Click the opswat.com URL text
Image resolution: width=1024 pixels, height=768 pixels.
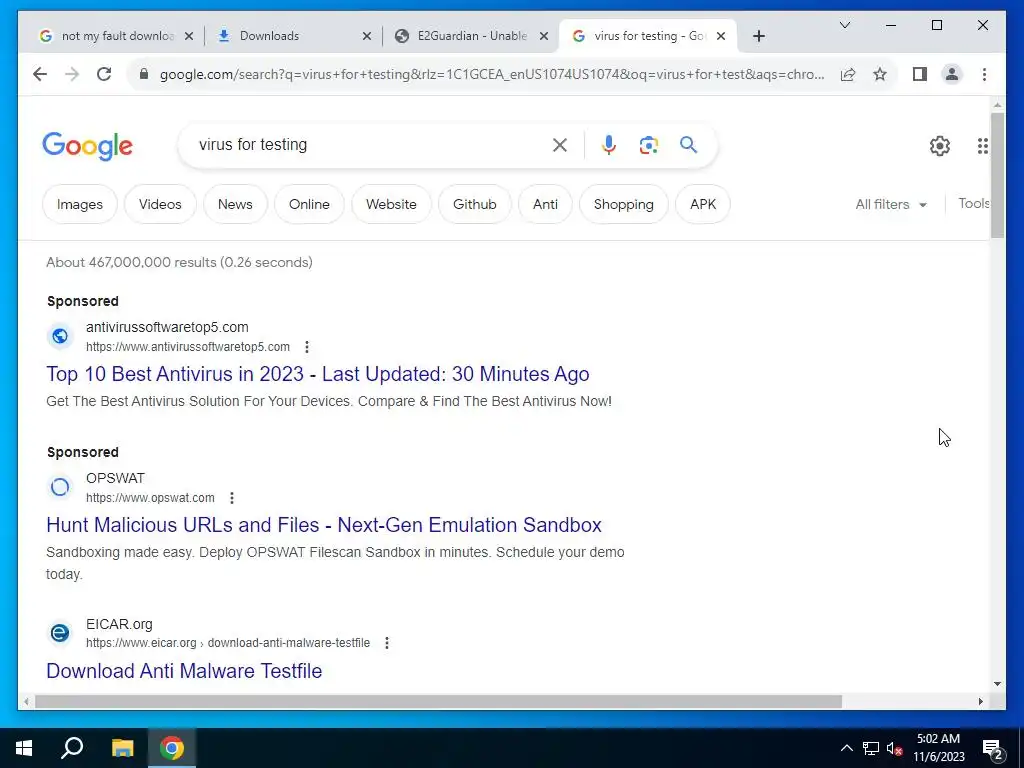pyautogui.click(x=150, y=498)
